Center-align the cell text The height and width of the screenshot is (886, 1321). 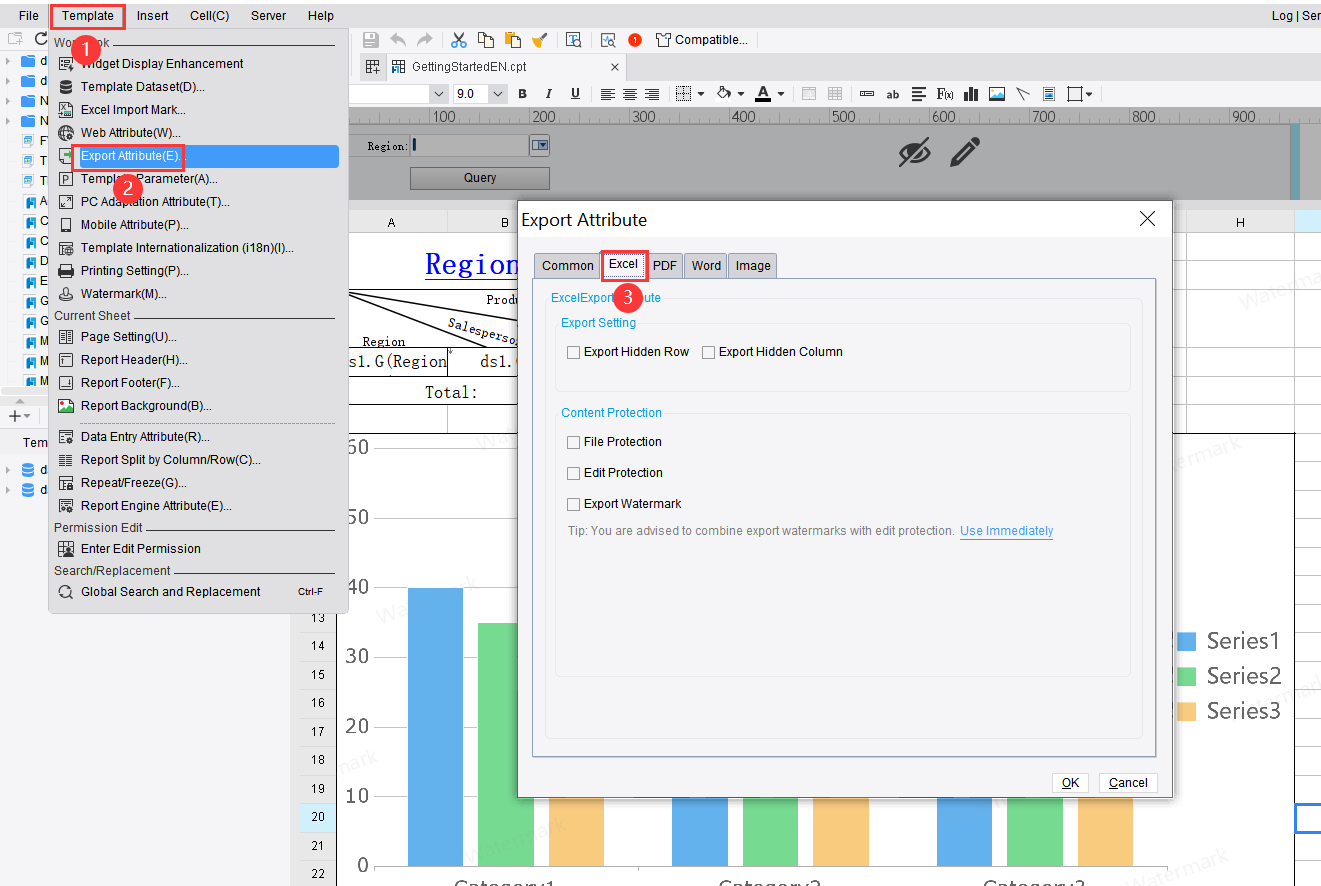(630, 94)
